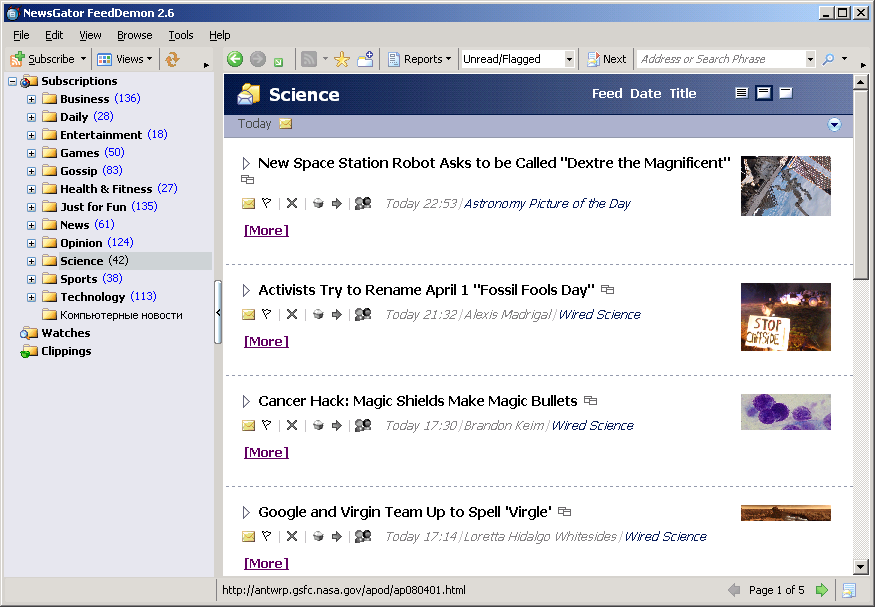
Task: Click the gray Forward navigation button
Action: 258,59
